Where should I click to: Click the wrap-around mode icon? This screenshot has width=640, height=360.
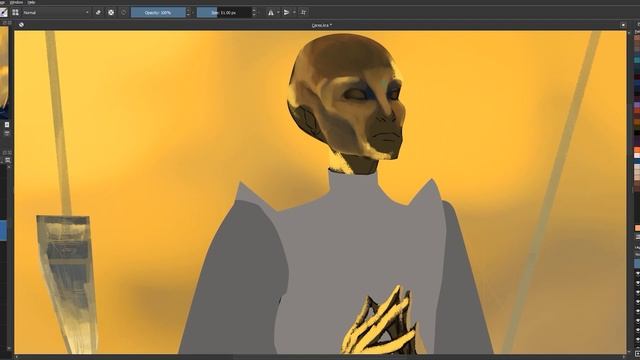coord(304,13)
